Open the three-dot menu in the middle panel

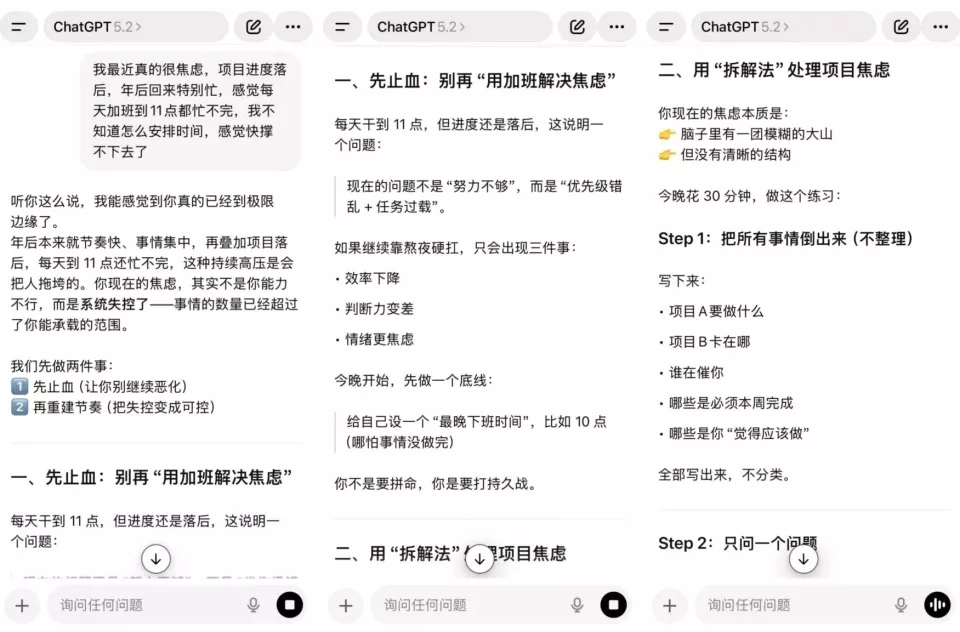[x=616, y=27]
